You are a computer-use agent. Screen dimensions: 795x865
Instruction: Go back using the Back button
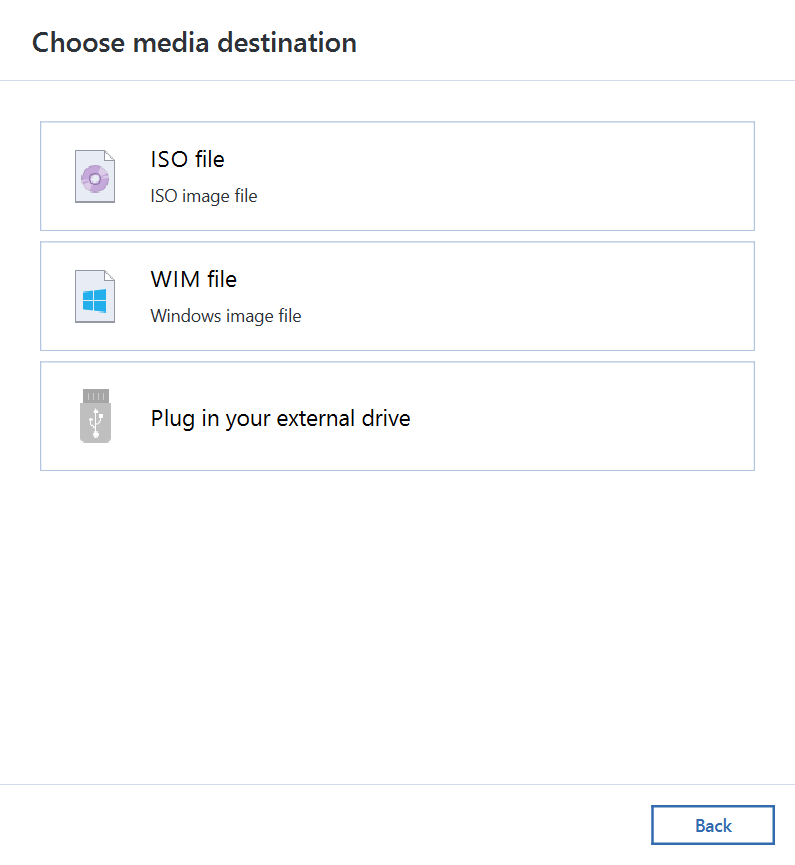pyautogui.click(x=713, y=825)
